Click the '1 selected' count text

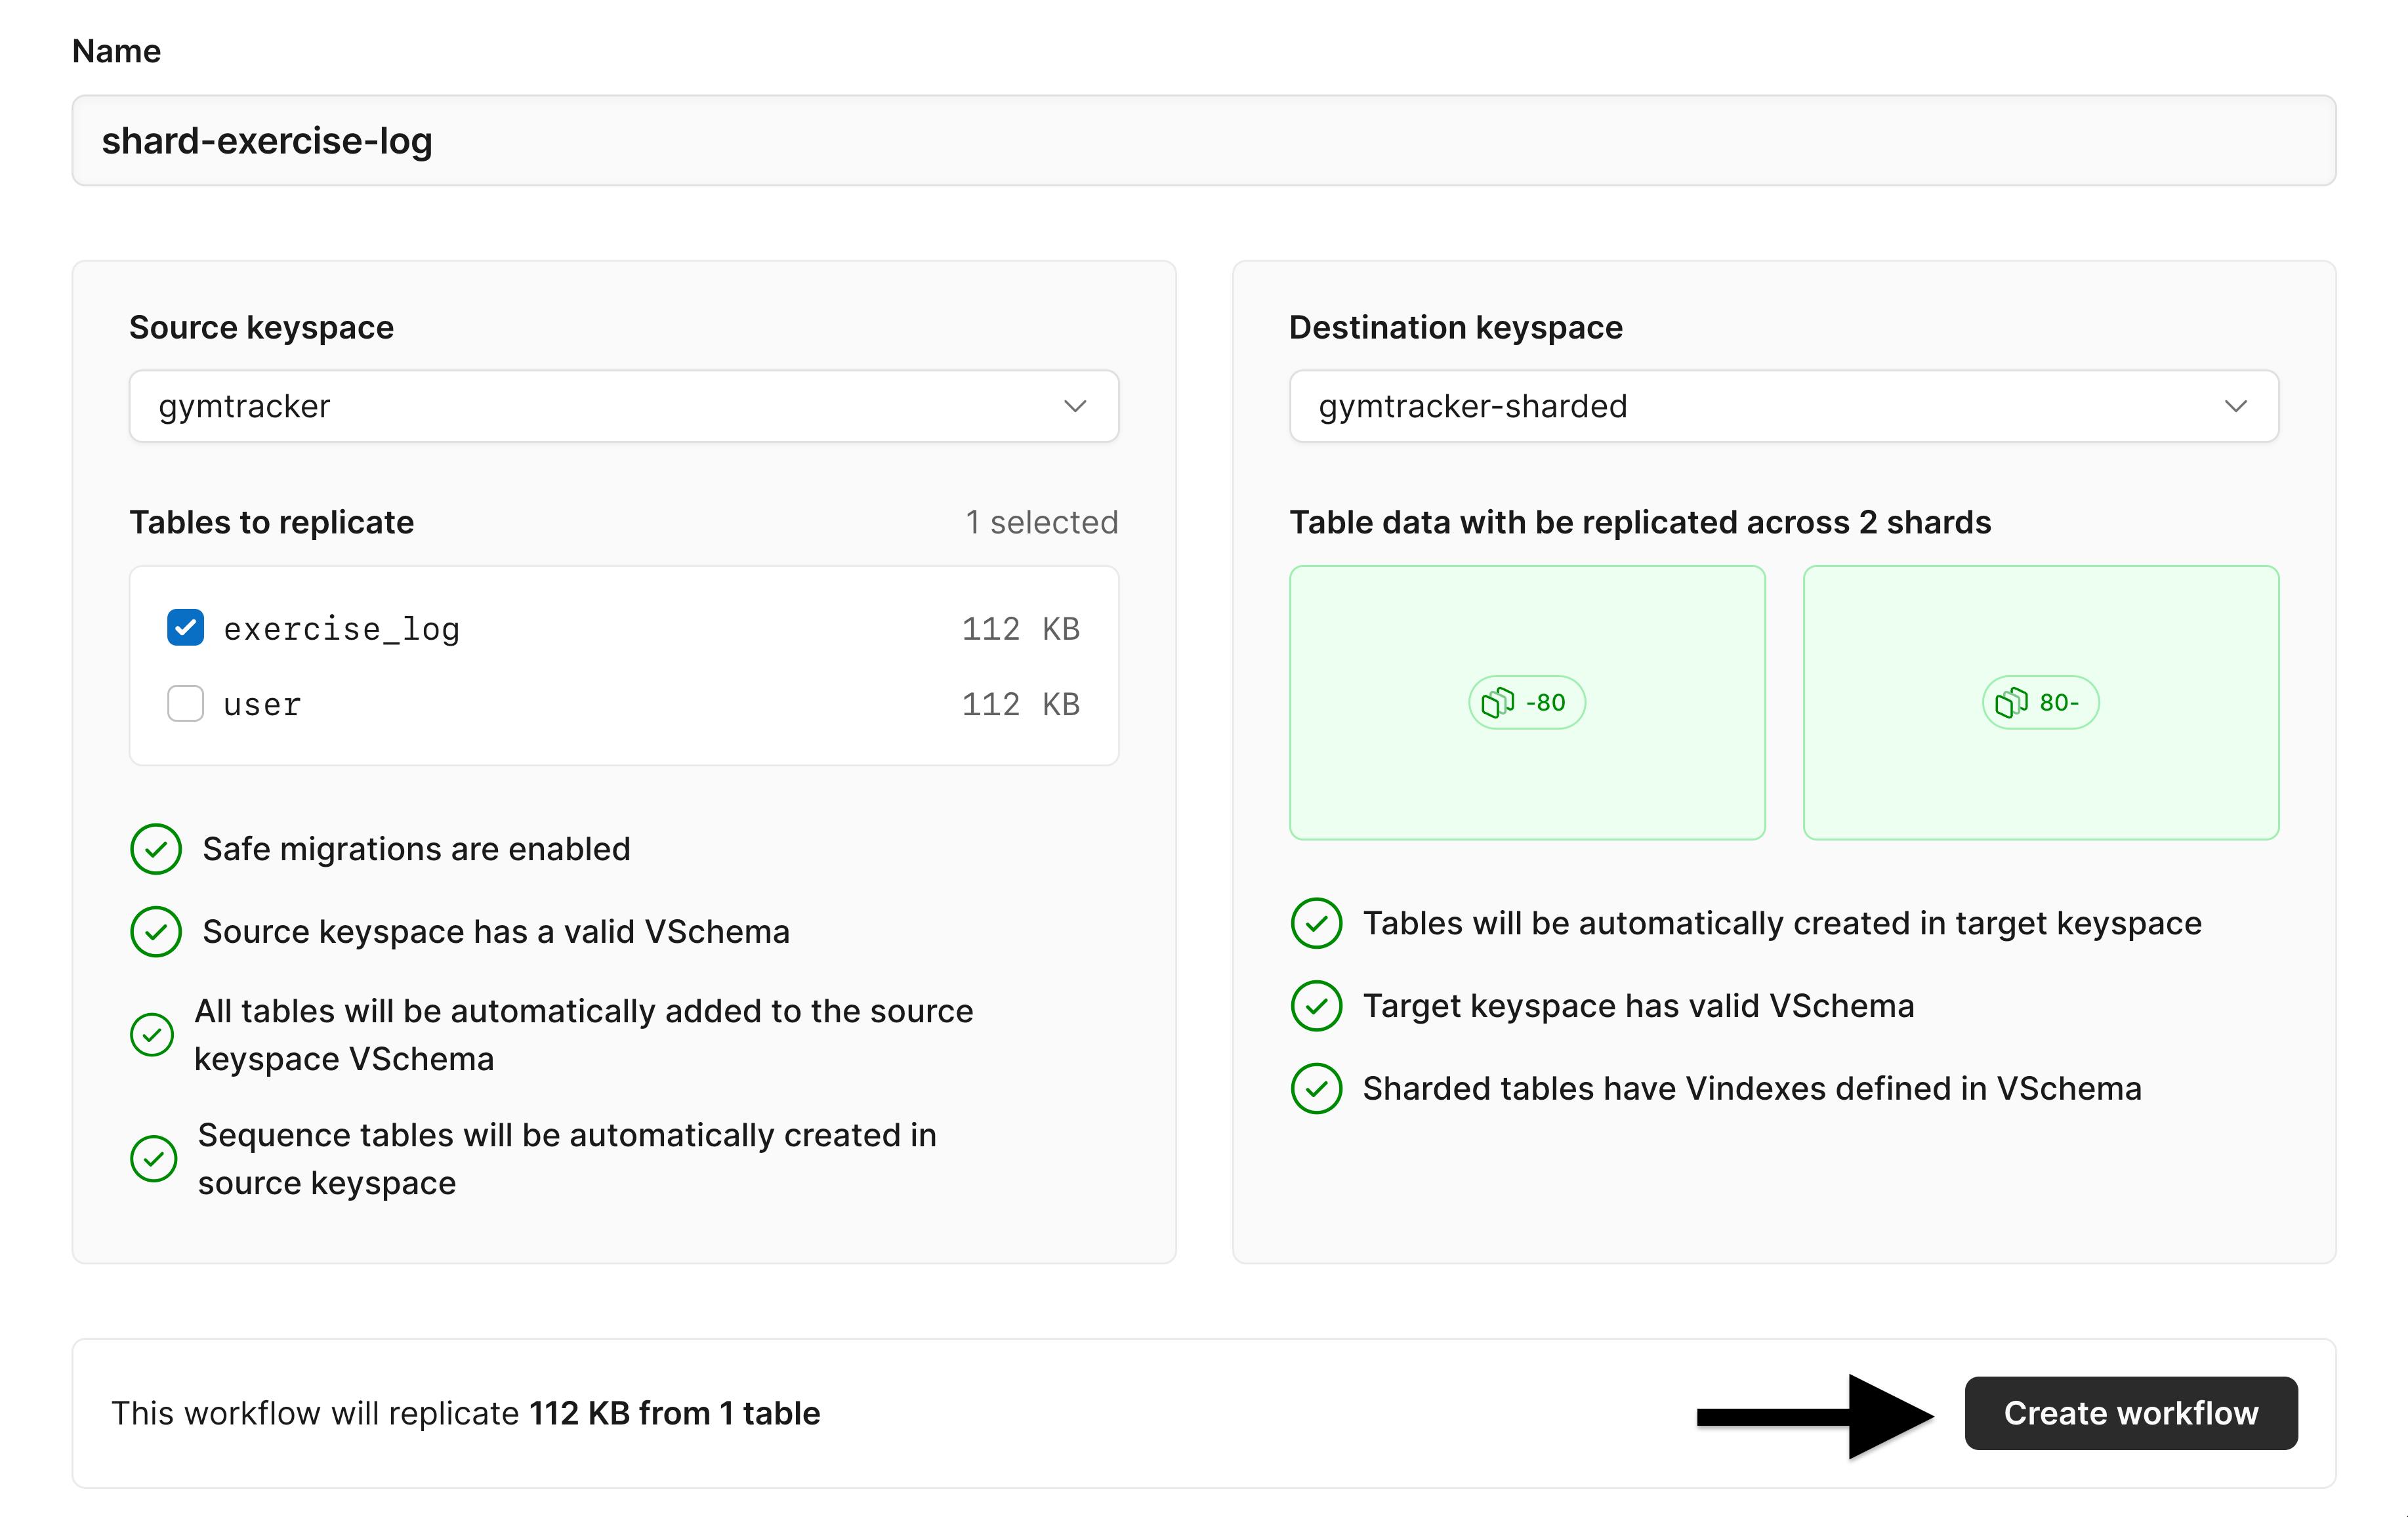[x=1041, y=522]
